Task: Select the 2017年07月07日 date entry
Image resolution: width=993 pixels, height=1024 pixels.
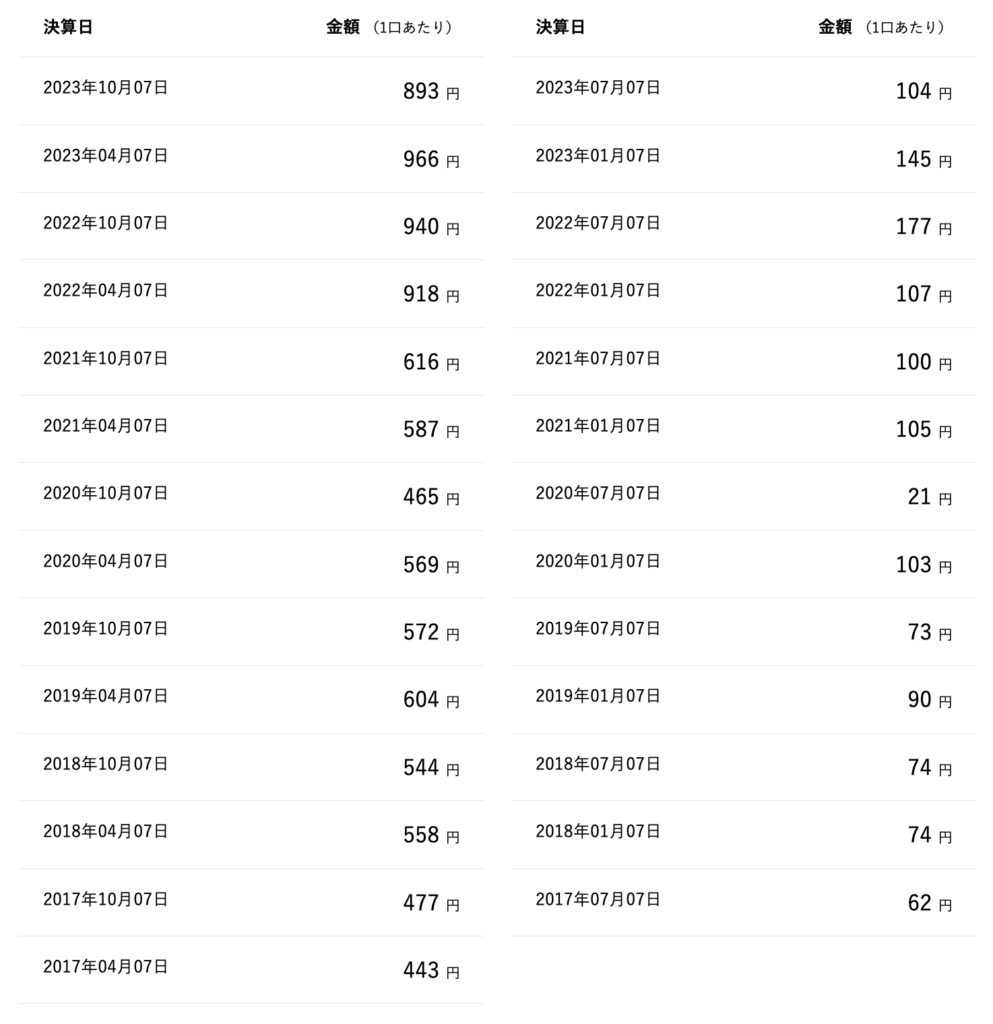Action: (598, 900)
